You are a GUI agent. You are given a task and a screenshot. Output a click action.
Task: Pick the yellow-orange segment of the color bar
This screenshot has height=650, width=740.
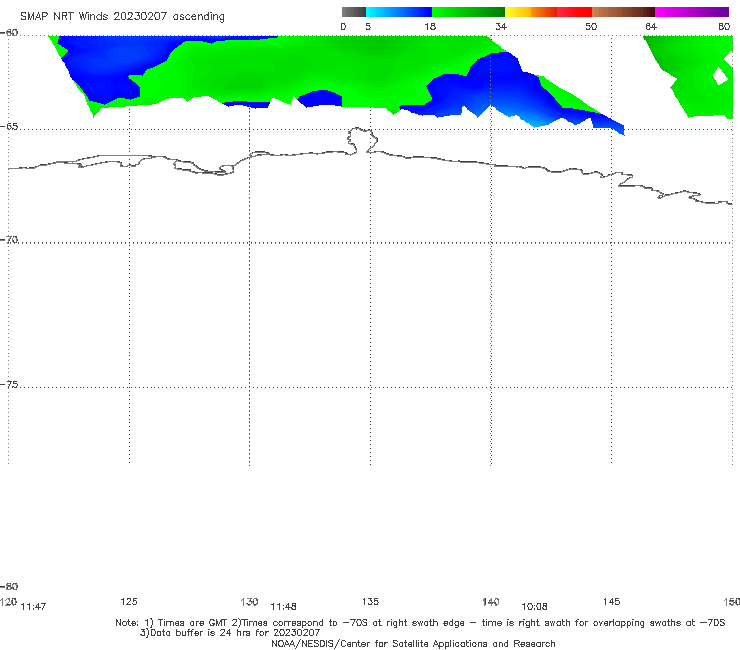click(531, 12)
